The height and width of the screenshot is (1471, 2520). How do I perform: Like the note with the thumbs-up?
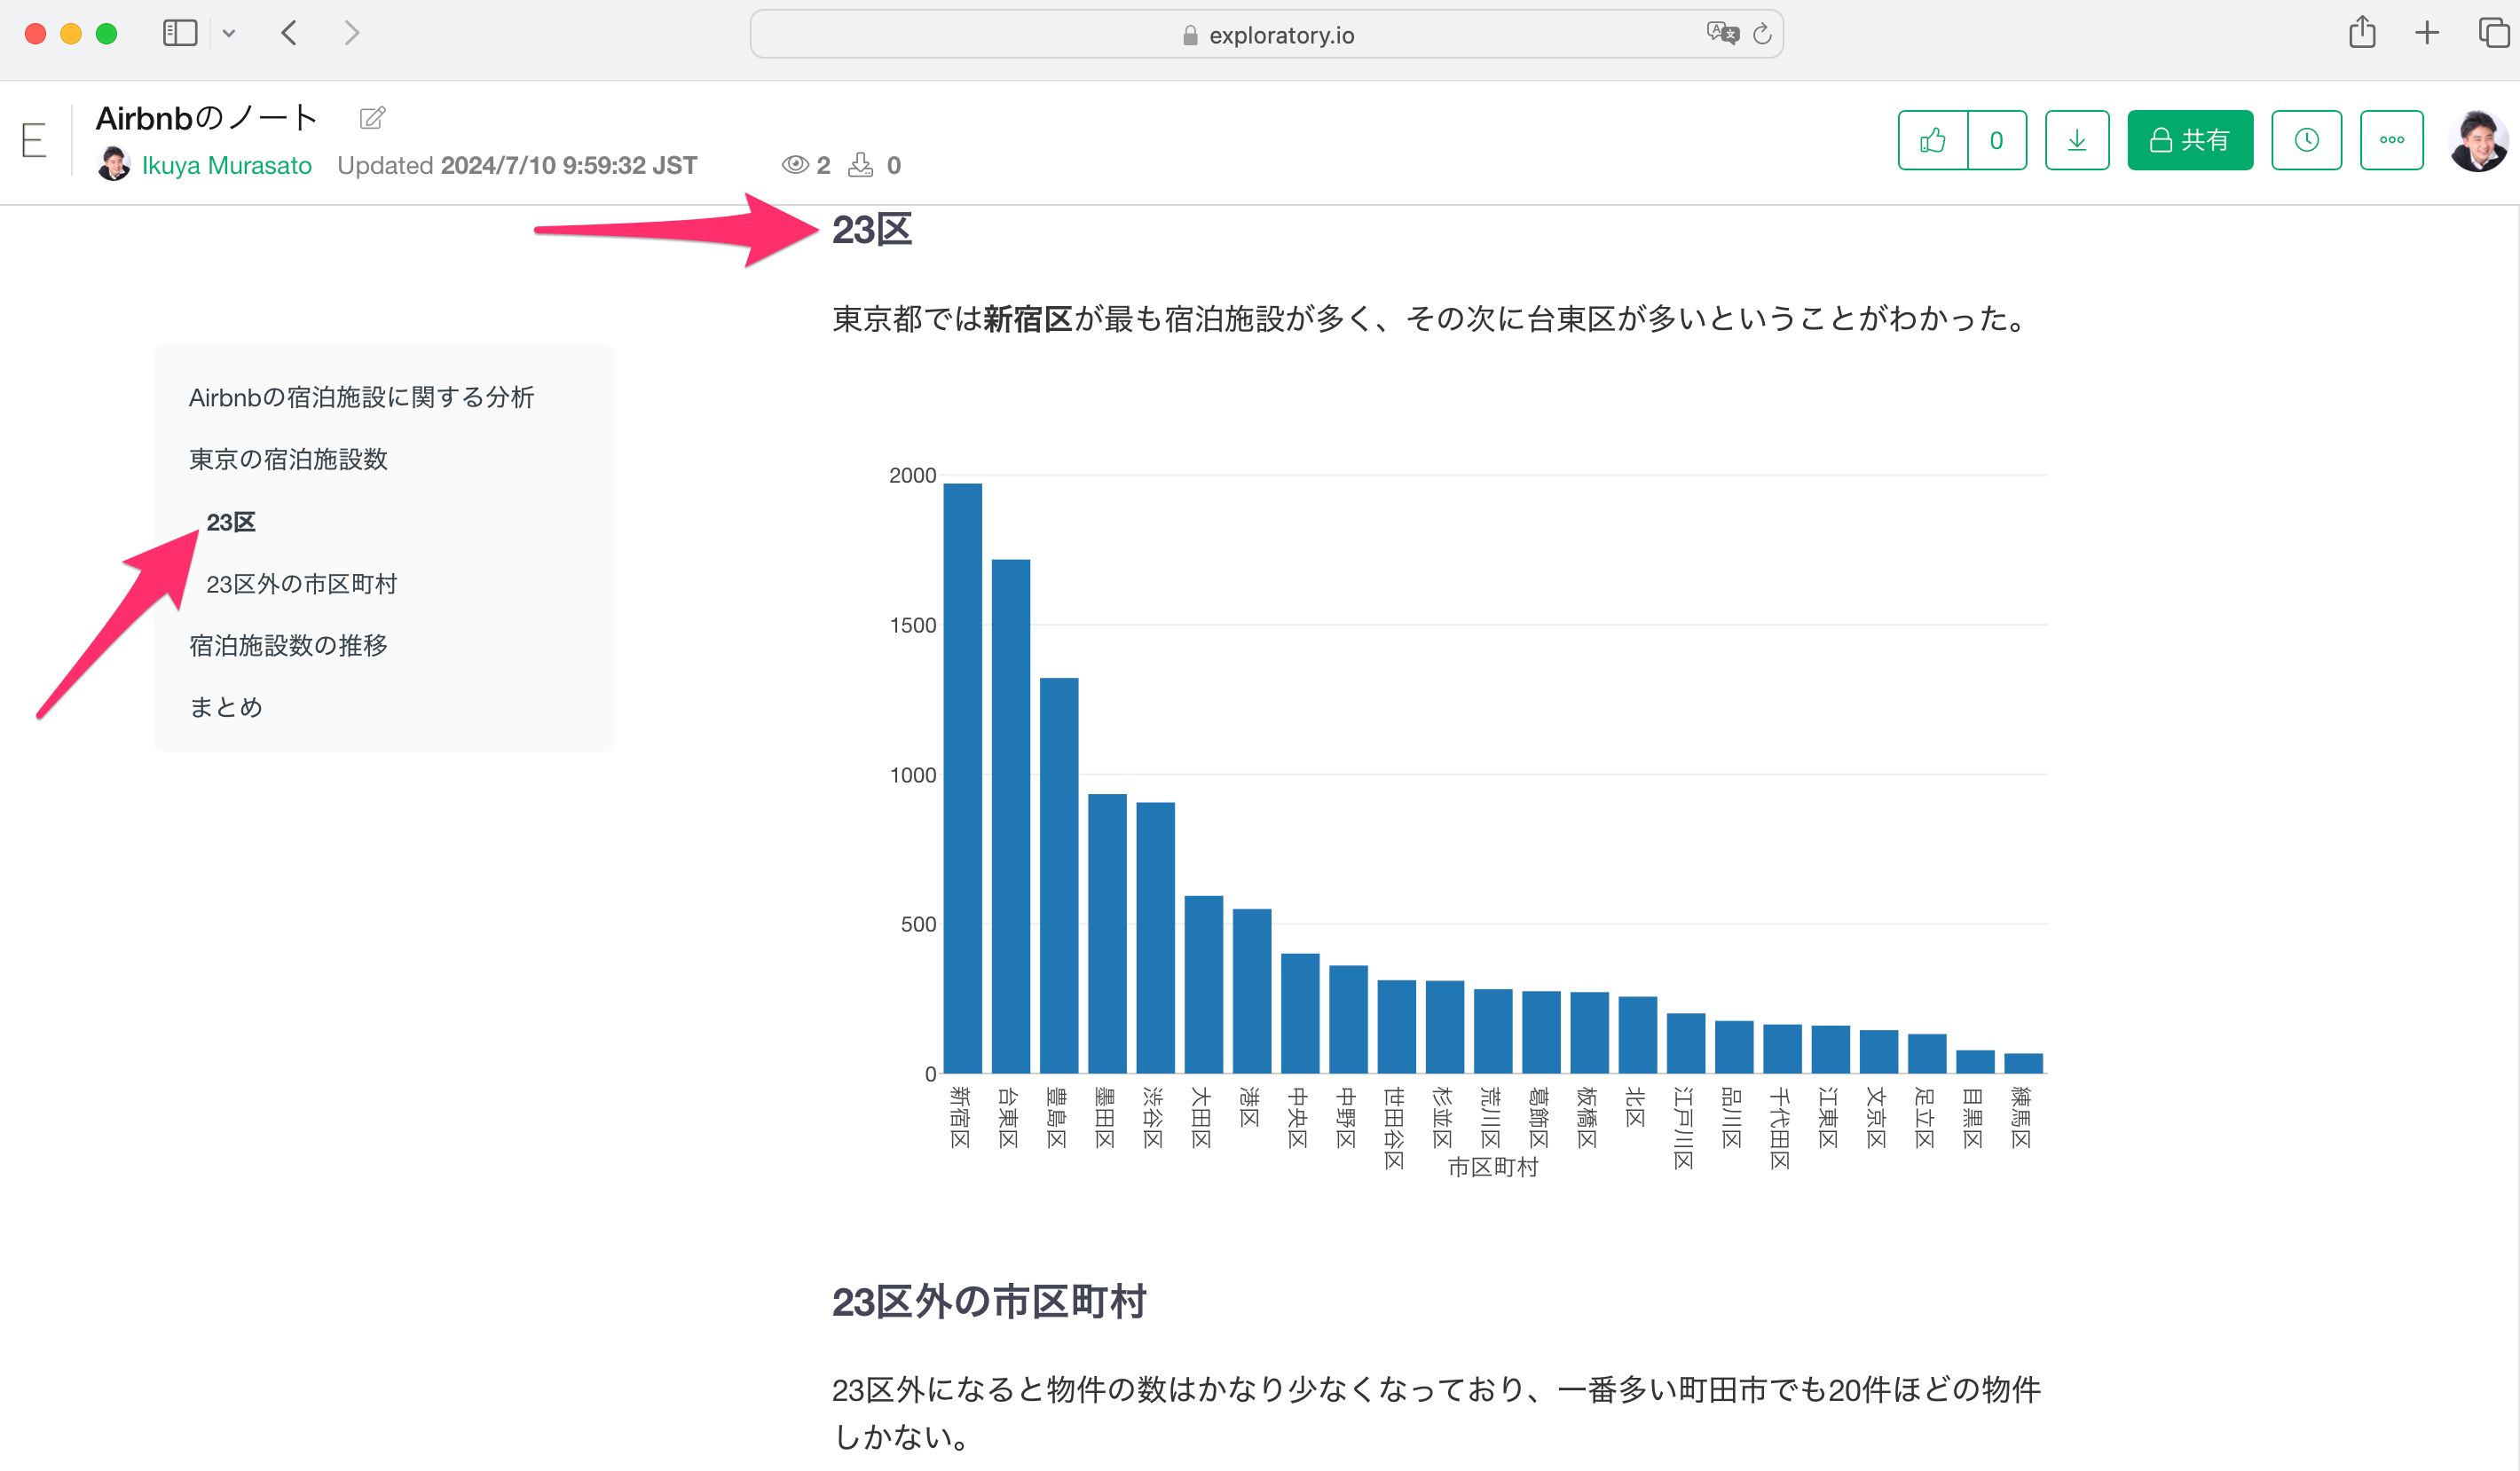(x=1933, y=140)
